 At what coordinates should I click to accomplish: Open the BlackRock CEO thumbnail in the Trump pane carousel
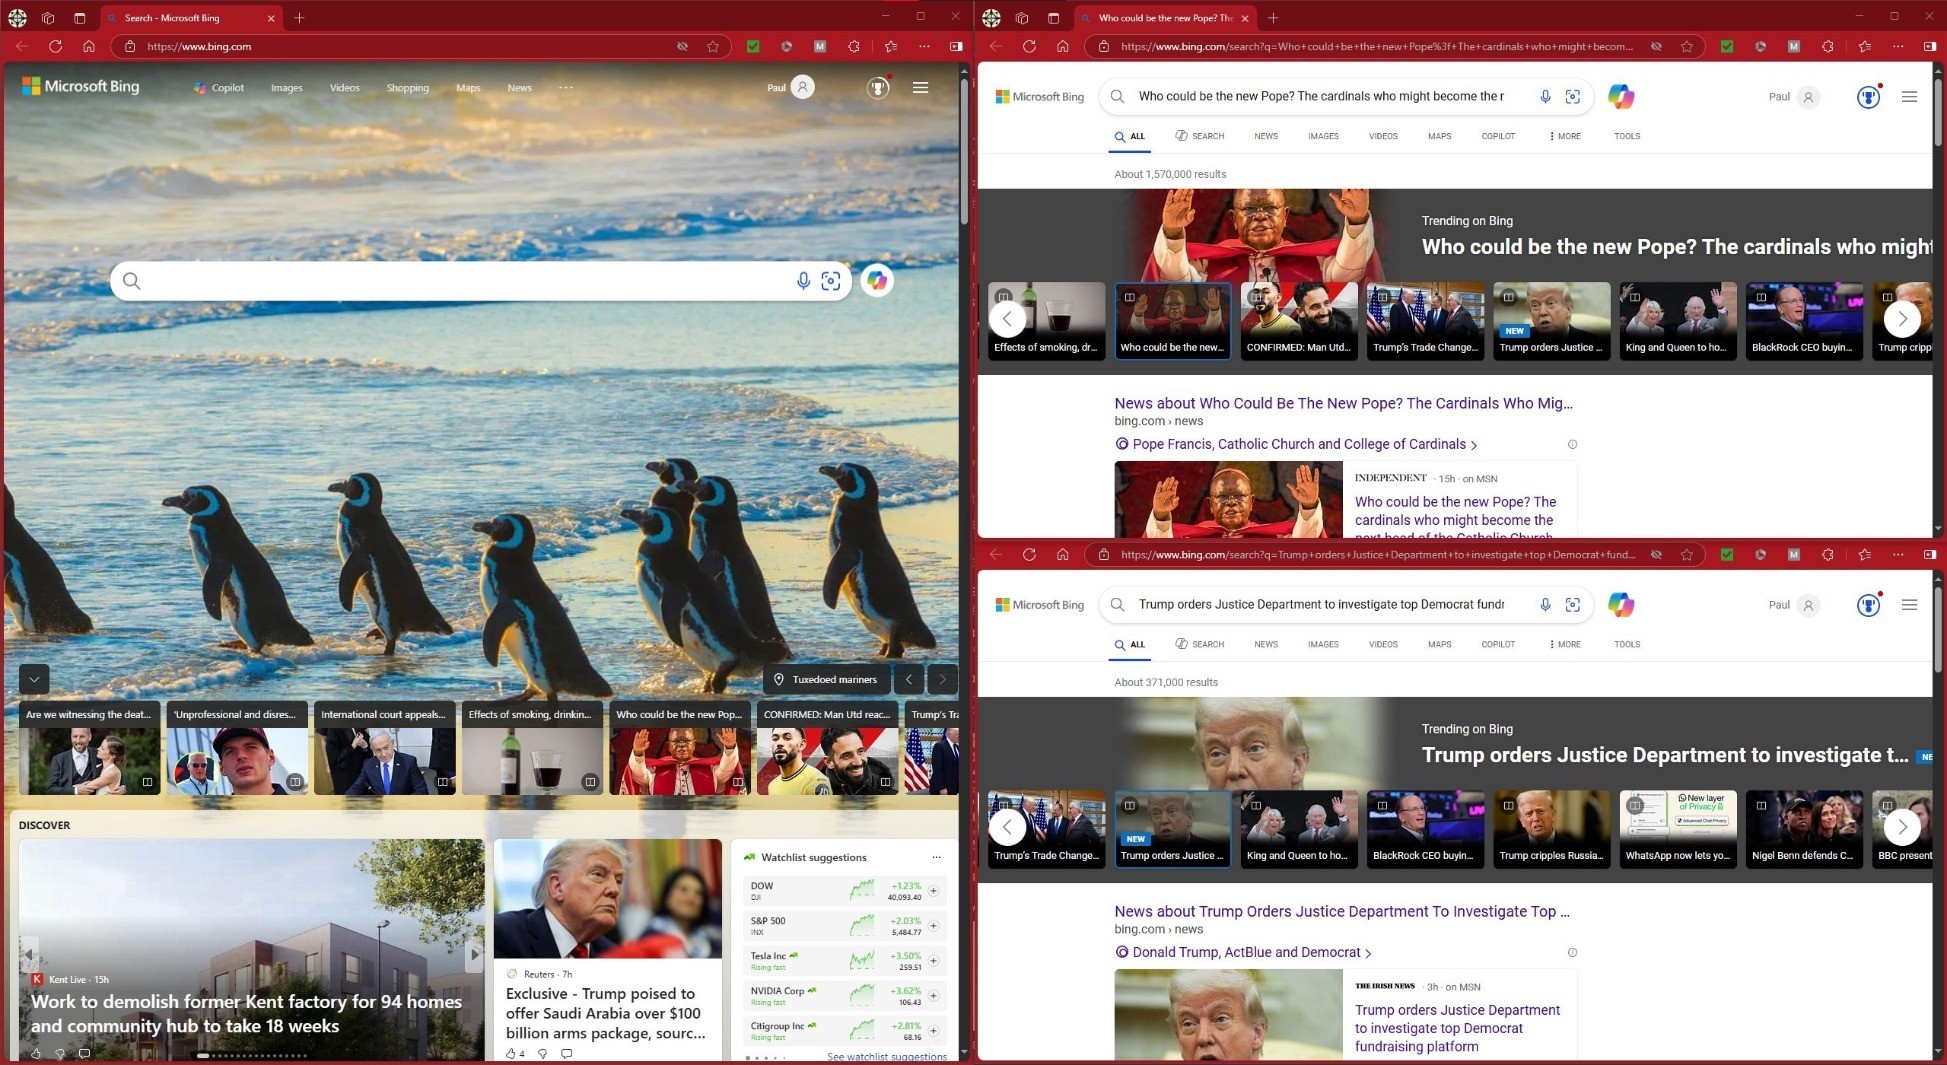[1425, 829]
